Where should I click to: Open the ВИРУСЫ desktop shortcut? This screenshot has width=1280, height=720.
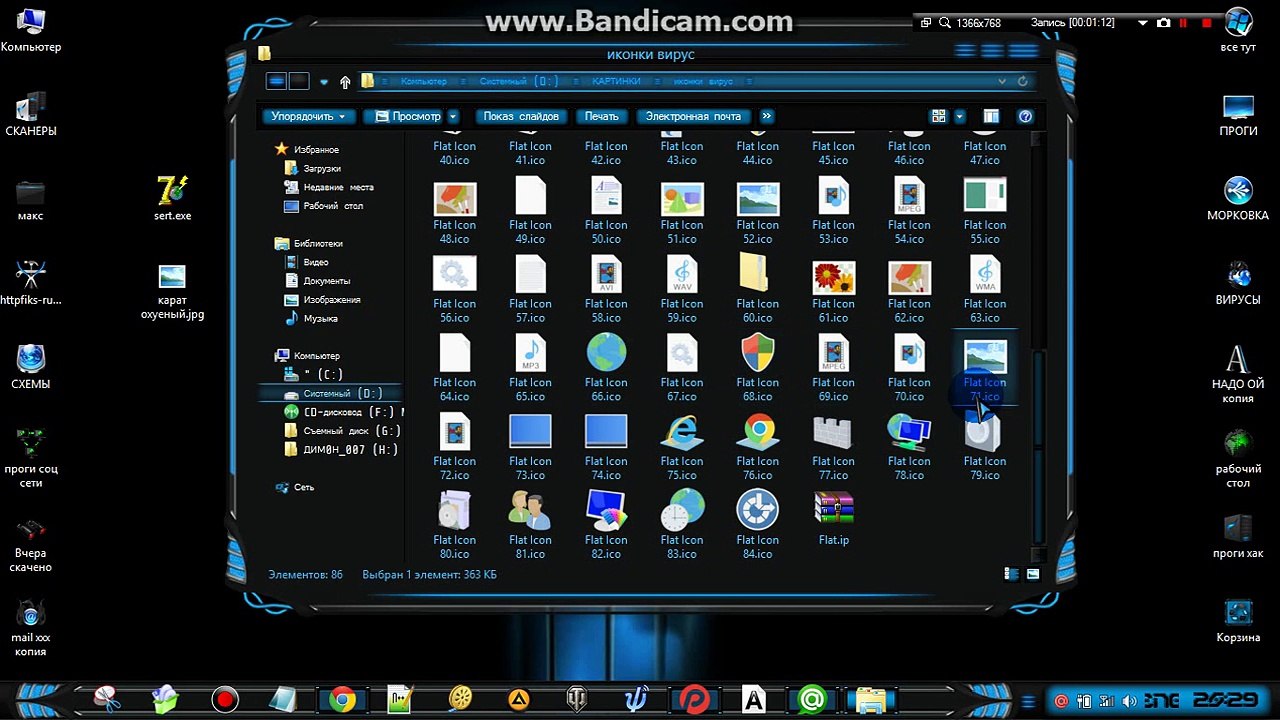[1238, 283]
